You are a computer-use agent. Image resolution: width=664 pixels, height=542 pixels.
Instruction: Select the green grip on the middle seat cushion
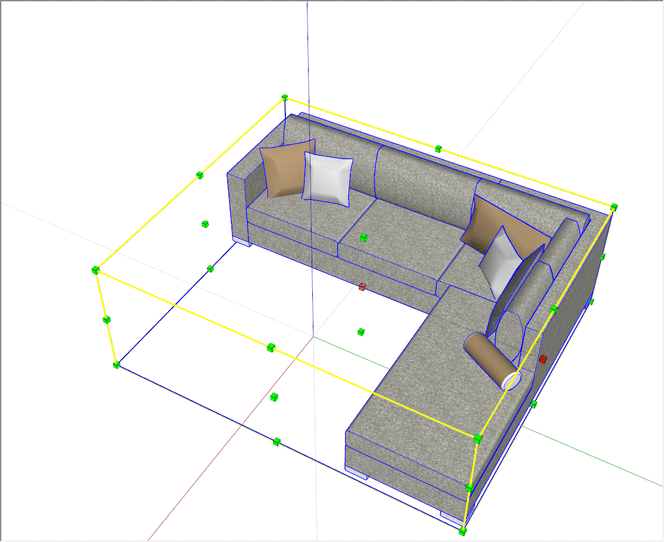coord(363,238)
